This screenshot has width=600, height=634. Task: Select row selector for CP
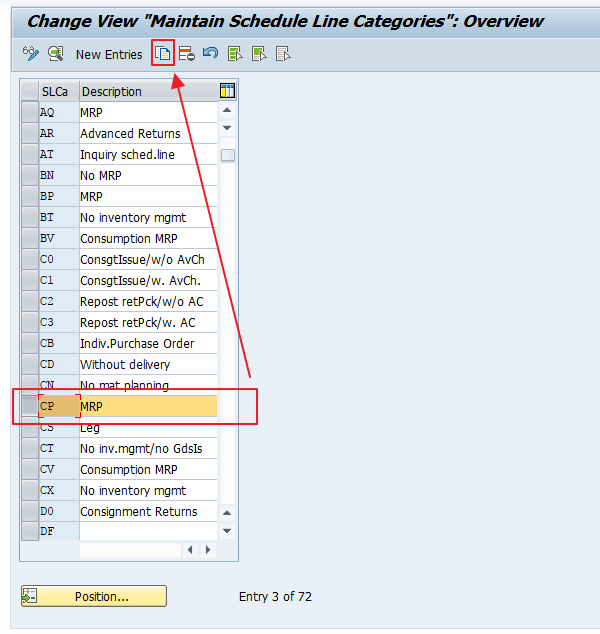30,406
